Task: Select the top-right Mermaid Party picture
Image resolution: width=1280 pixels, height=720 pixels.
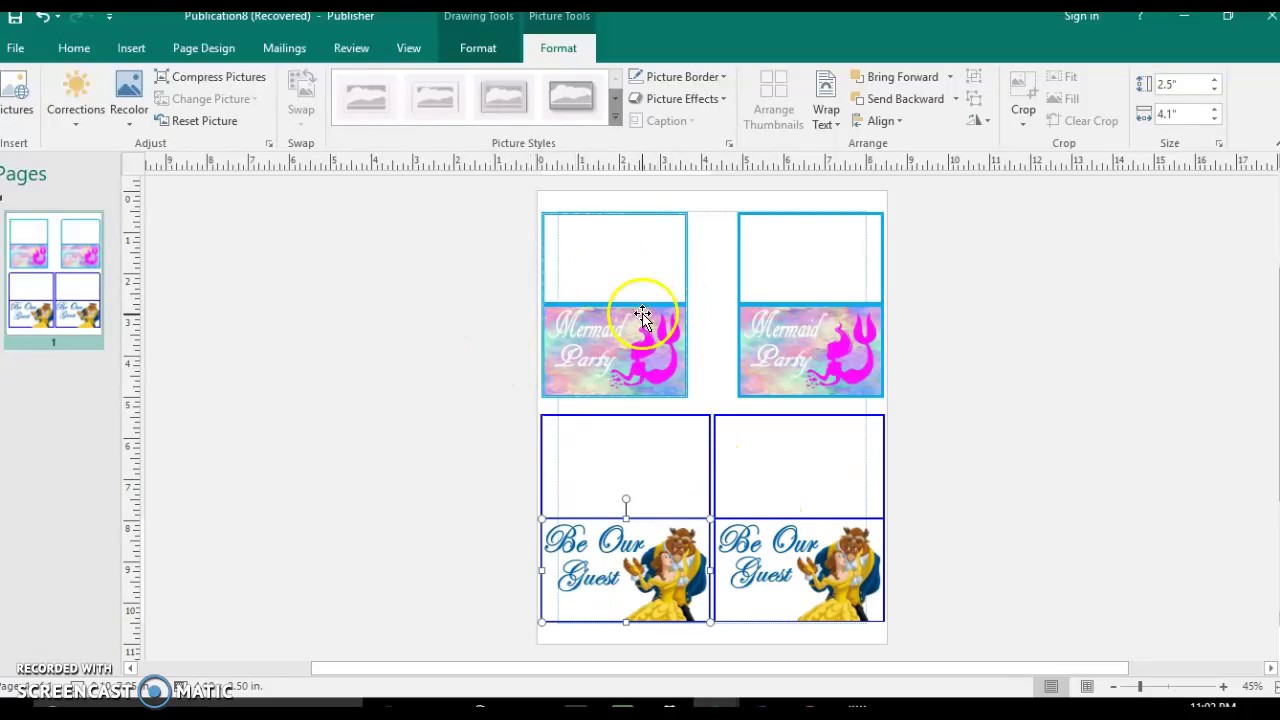Action: point(810,350)
